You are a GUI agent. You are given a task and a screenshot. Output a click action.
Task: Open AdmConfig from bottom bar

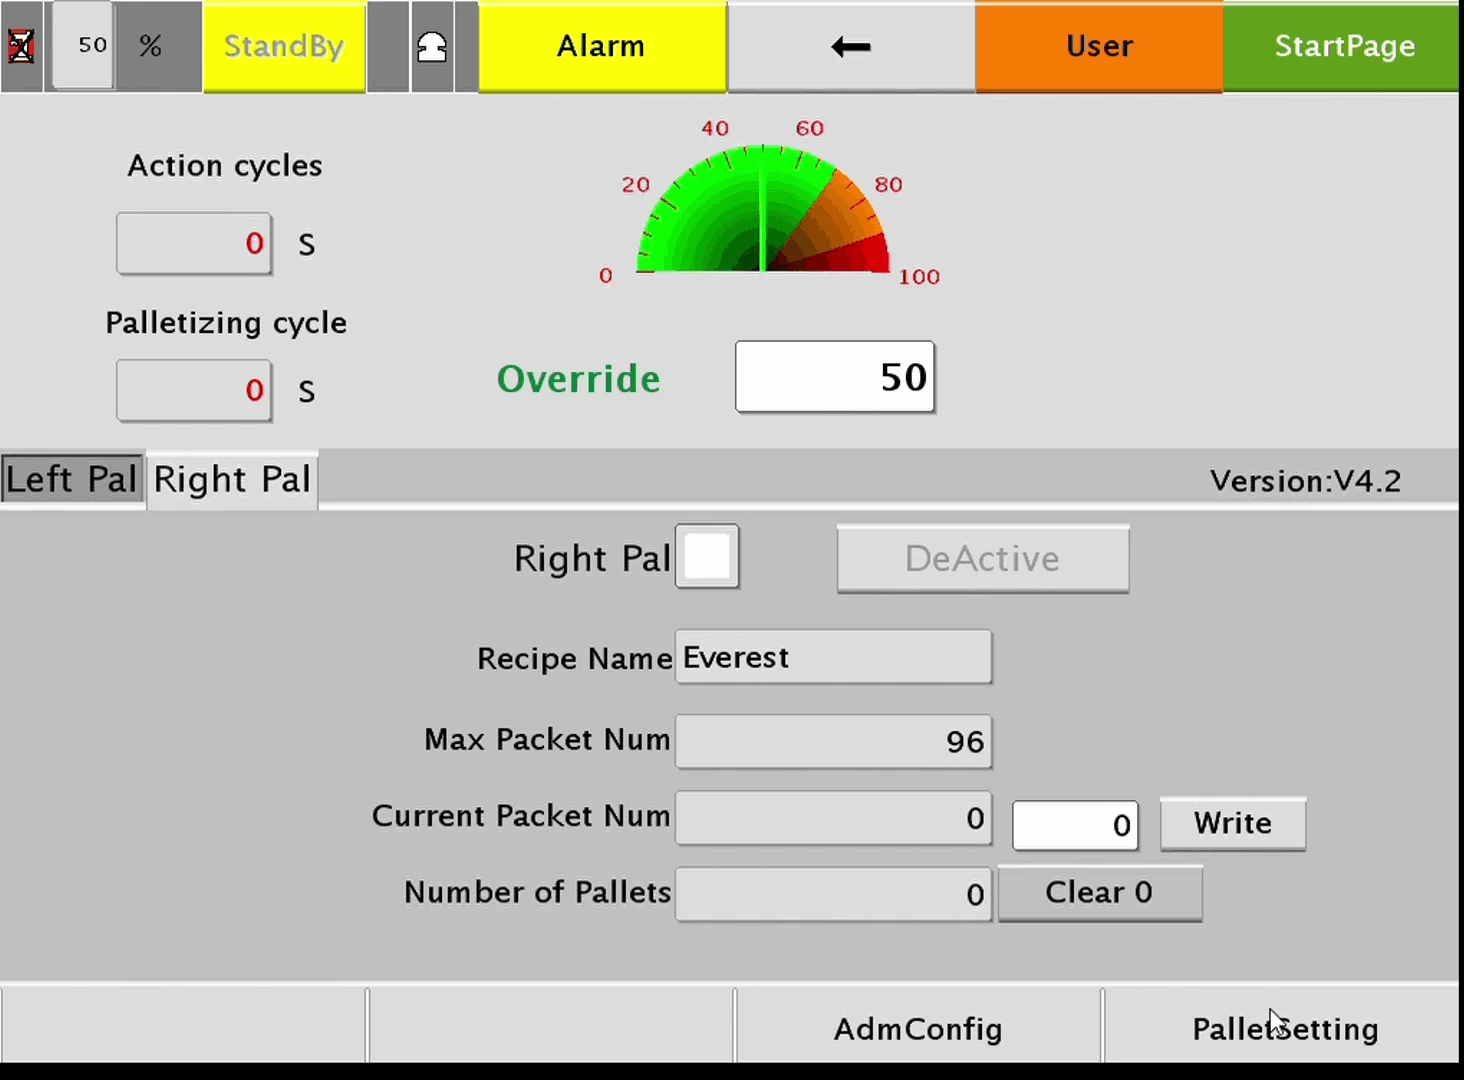pos(917,1028)
